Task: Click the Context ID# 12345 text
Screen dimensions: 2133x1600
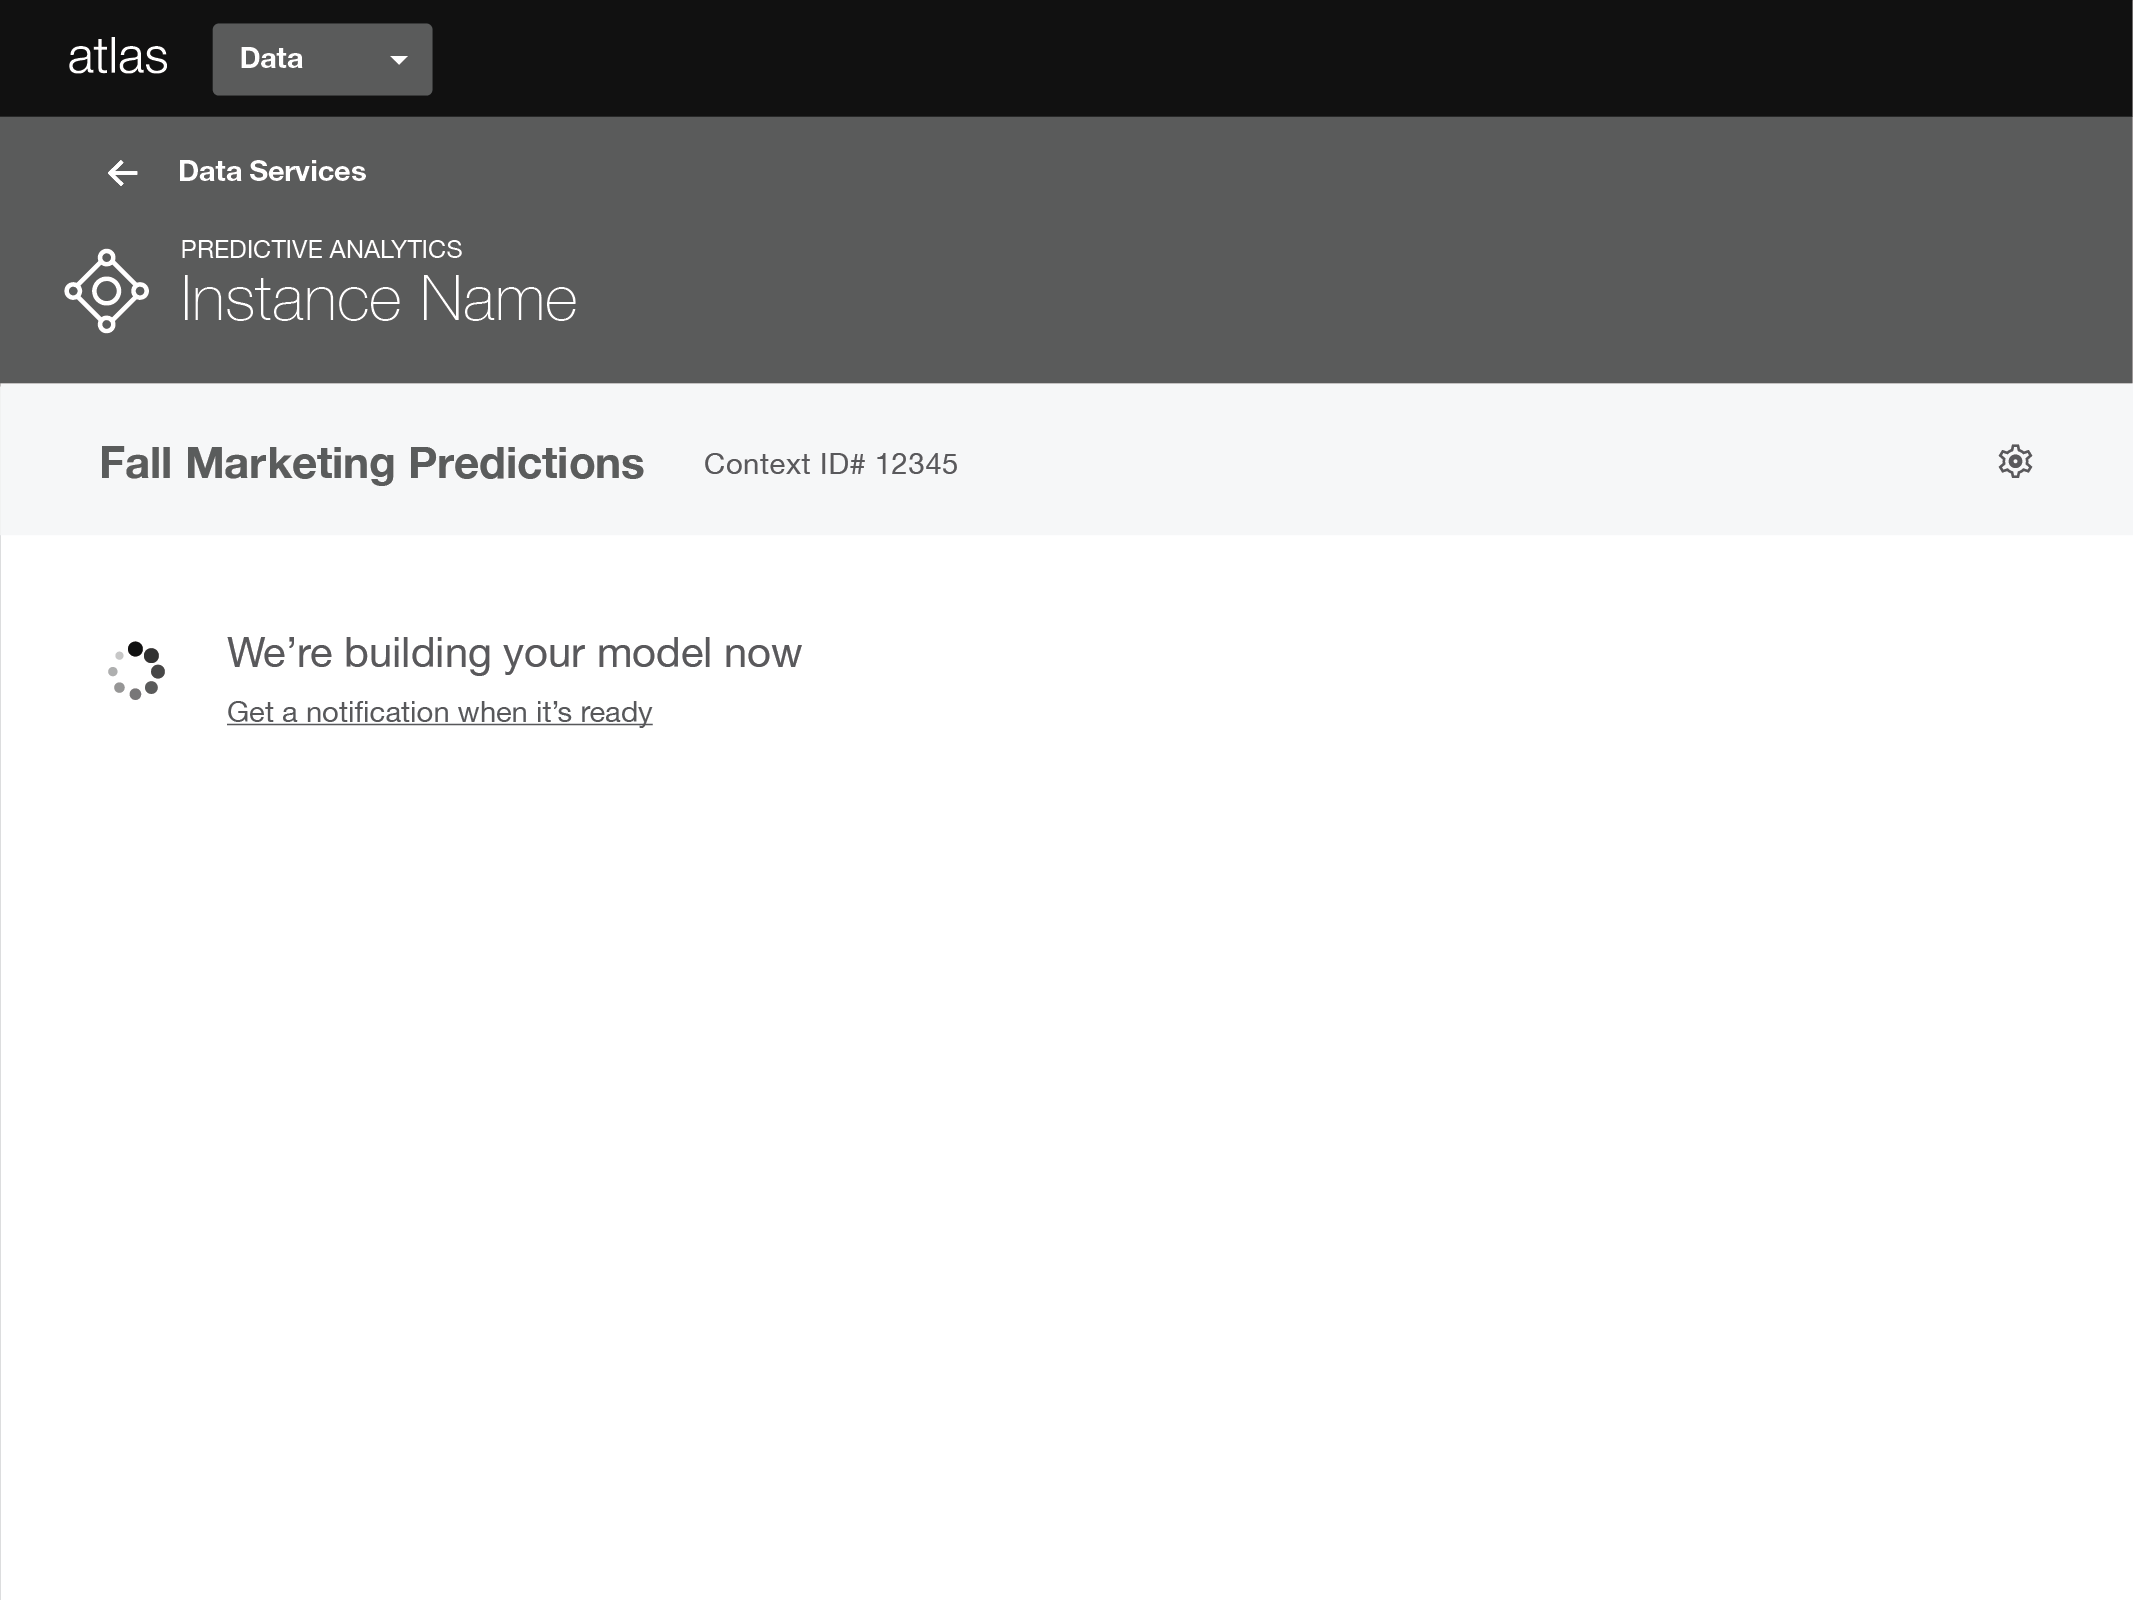Action: (831, 464)
